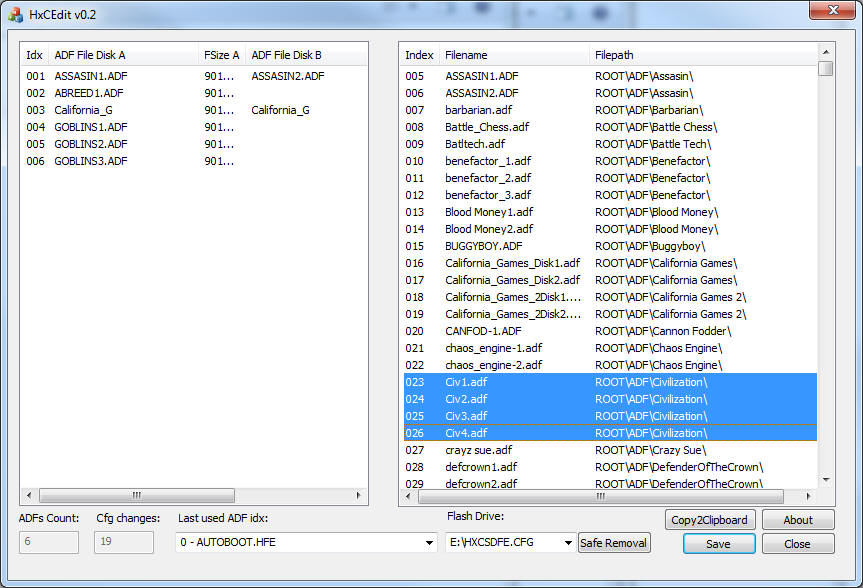Click the Safe Removal button

pyautogui.click(x=614, y=543)
